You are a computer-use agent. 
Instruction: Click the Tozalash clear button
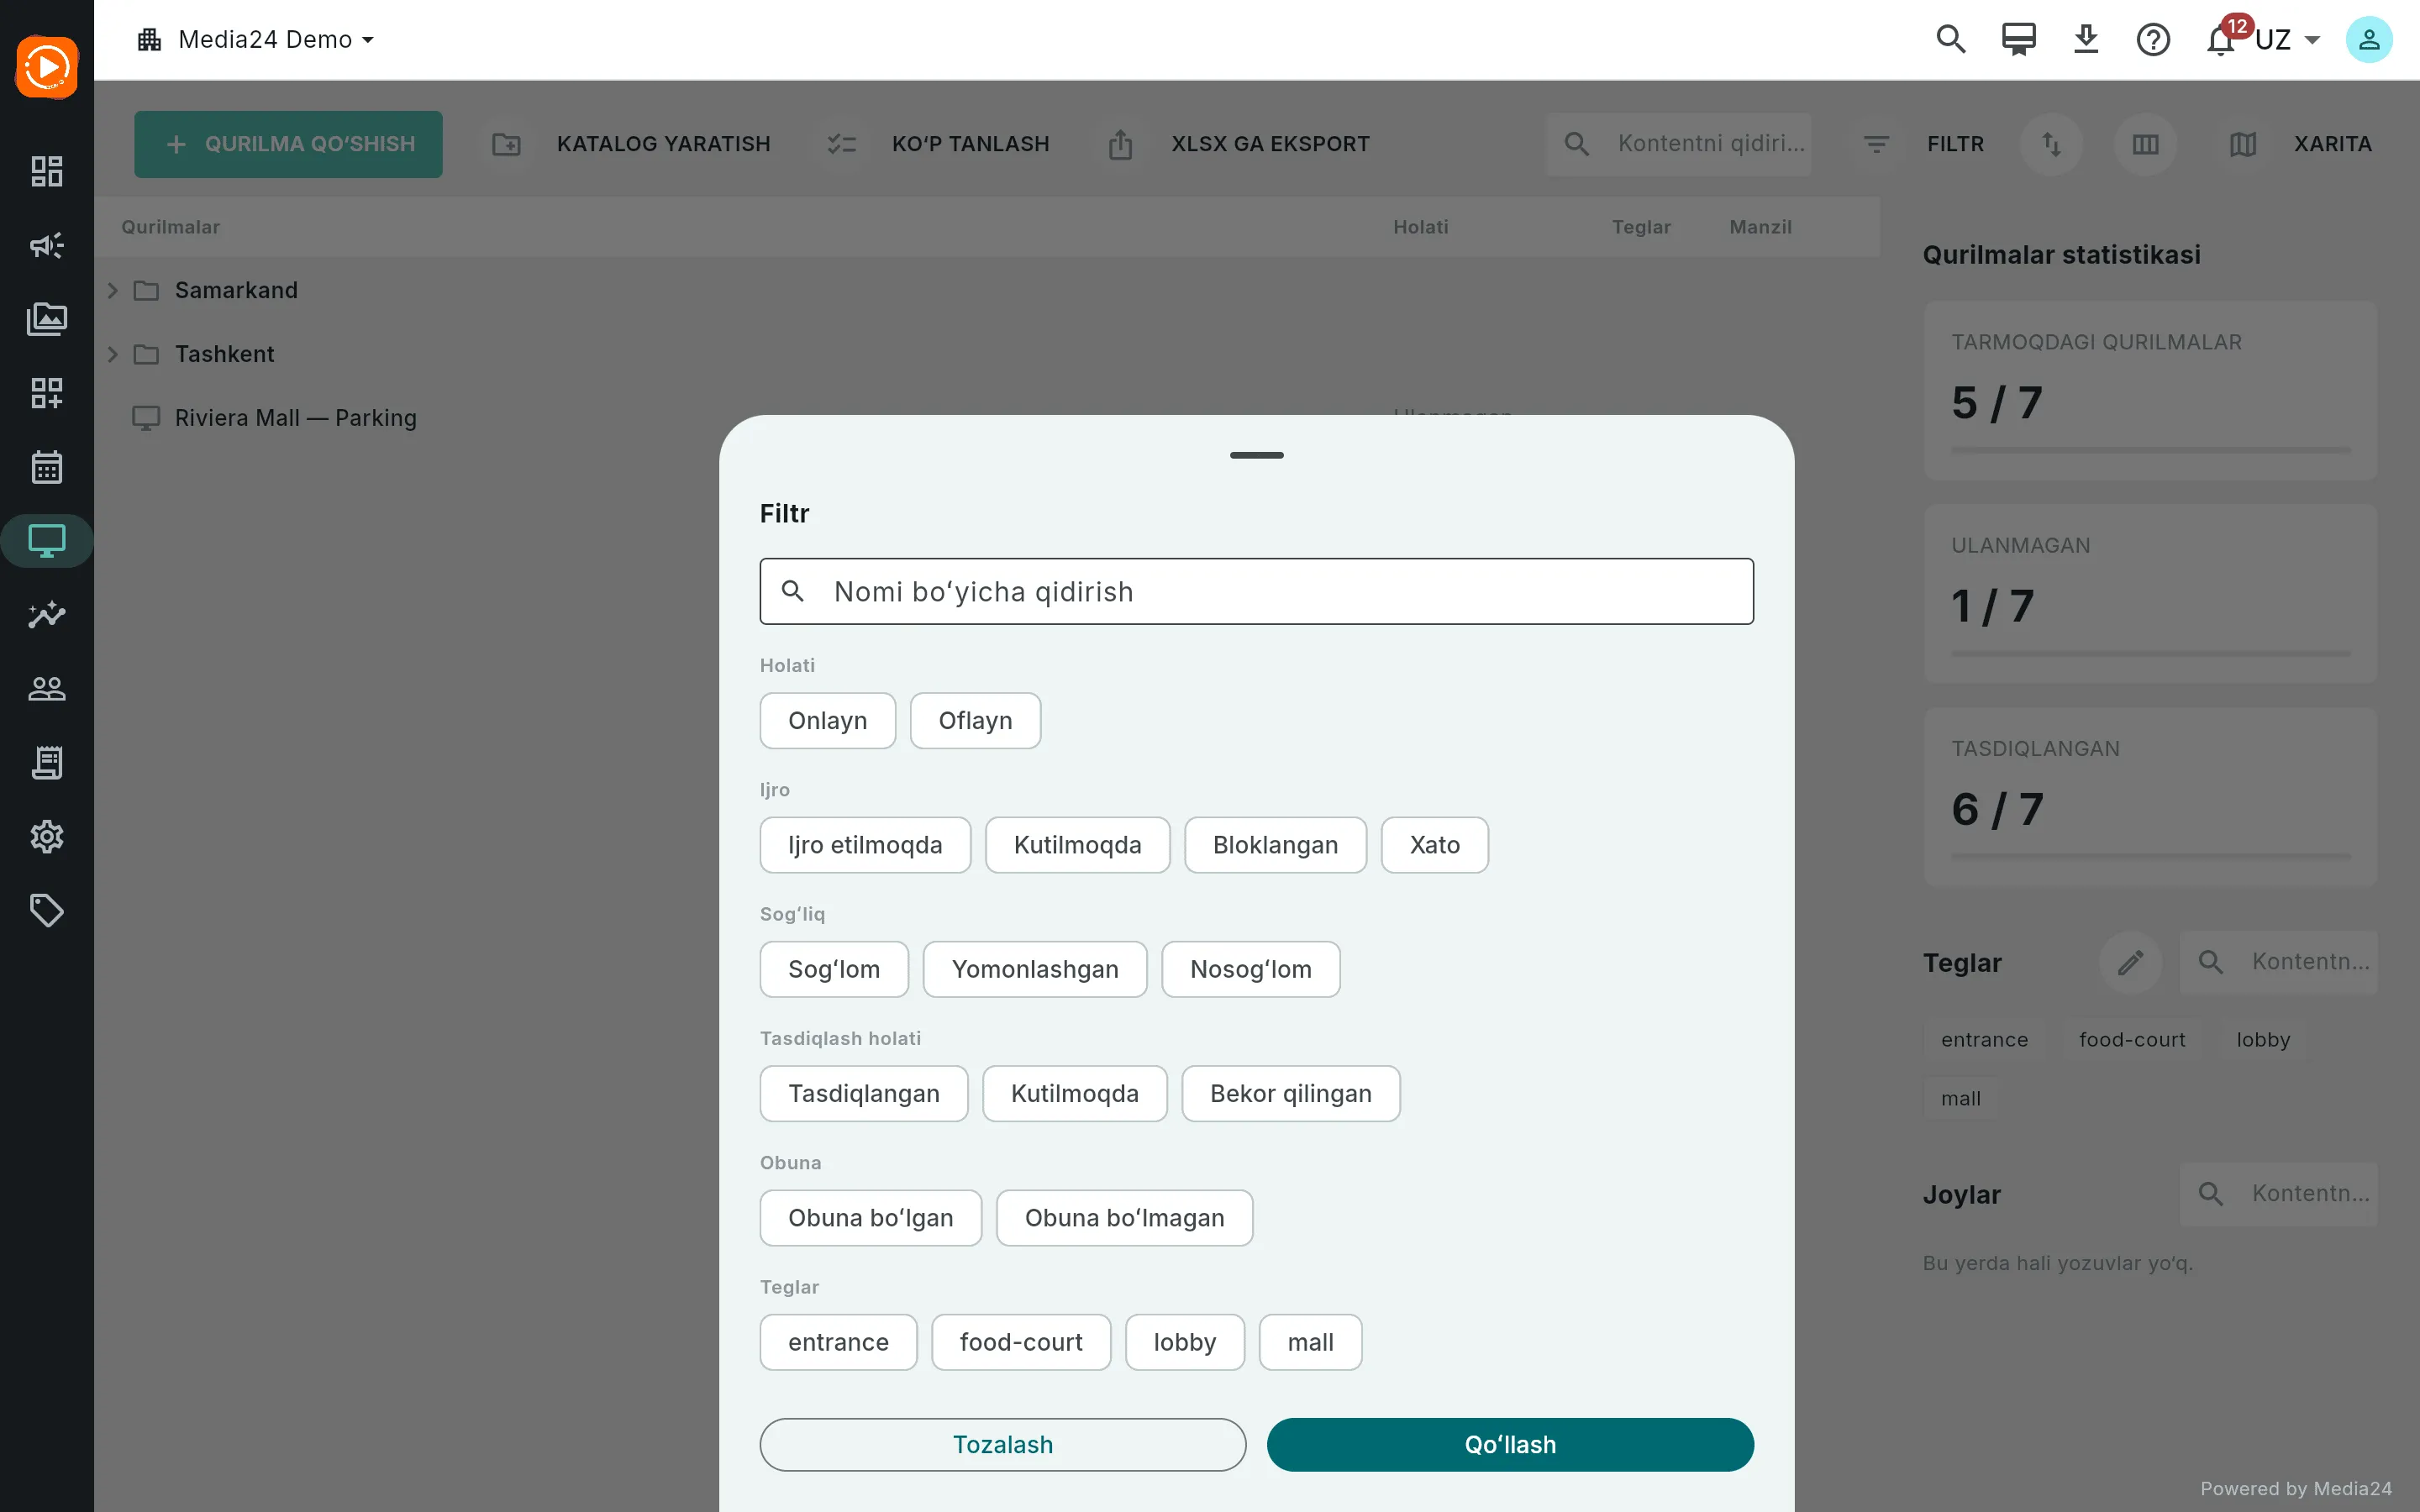[1003, 1444]
